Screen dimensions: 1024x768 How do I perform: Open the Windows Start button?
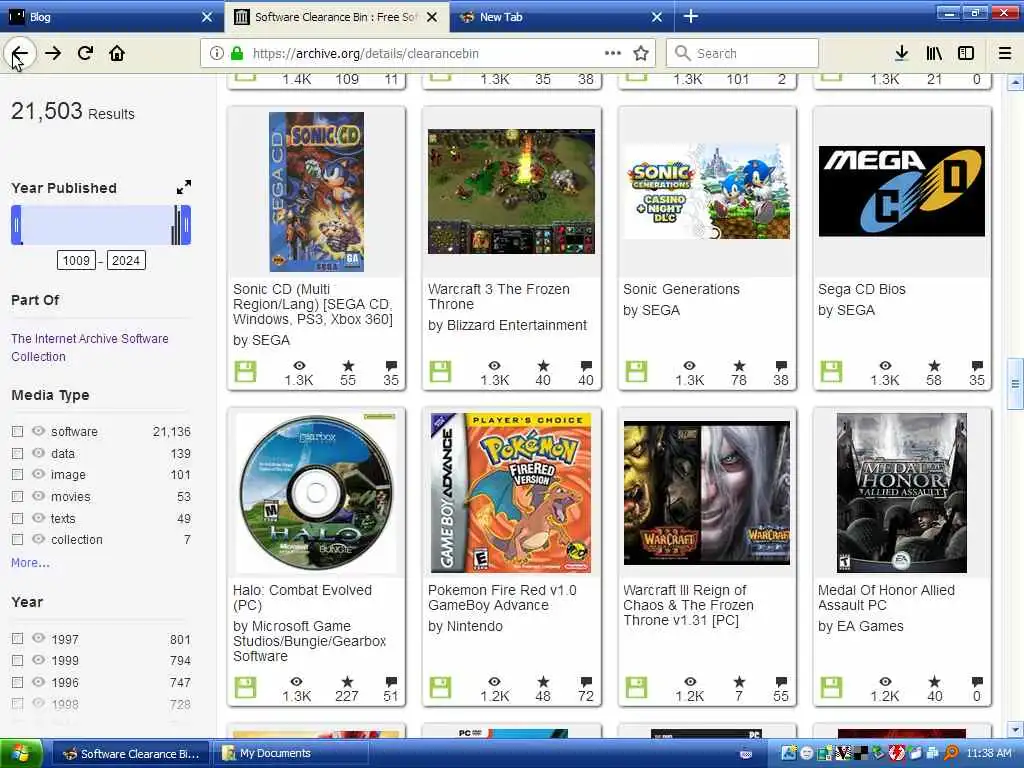(22, 754)
